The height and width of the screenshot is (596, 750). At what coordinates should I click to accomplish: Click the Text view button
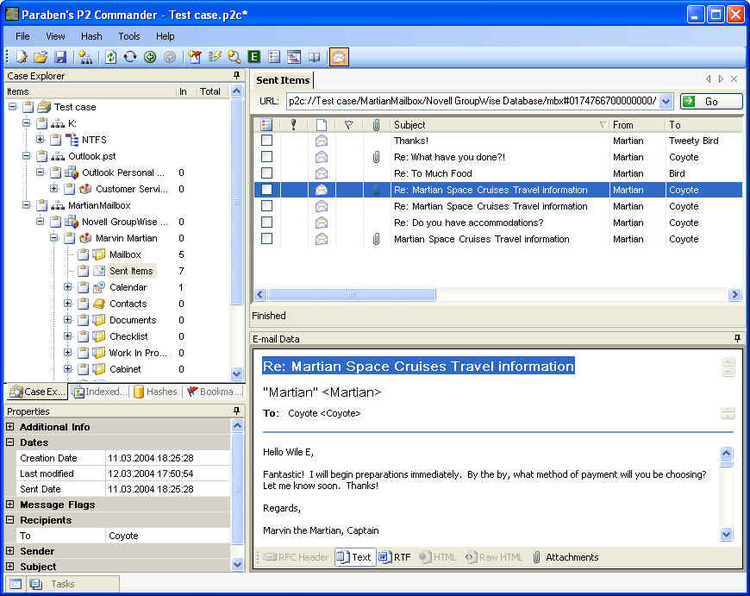[x=355, y=557]
